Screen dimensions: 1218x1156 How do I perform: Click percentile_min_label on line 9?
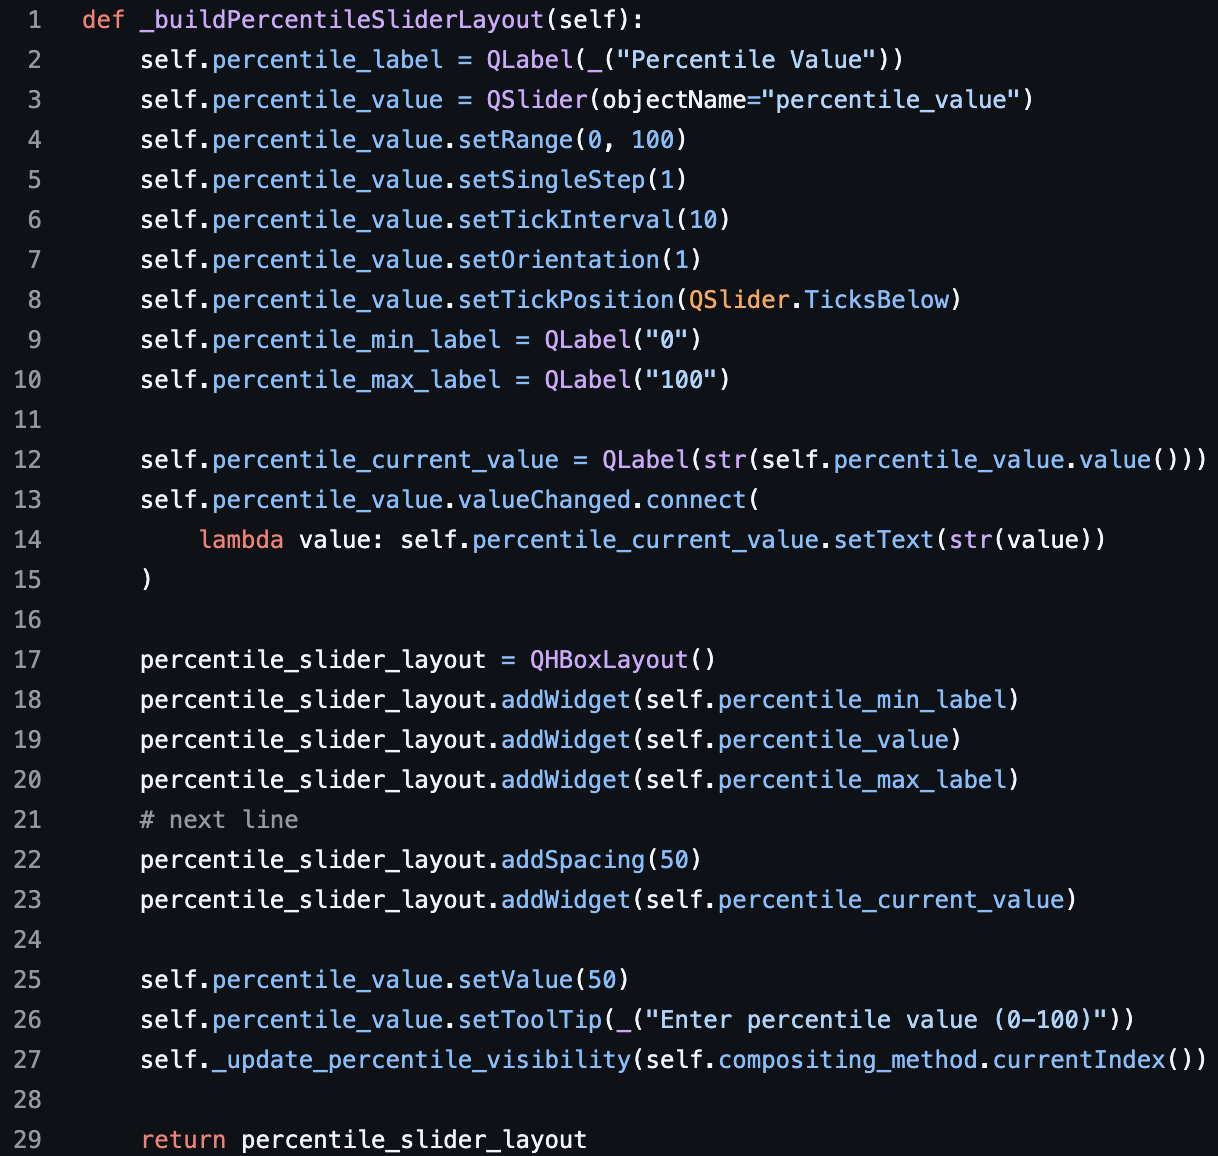(x=356, y=340)
